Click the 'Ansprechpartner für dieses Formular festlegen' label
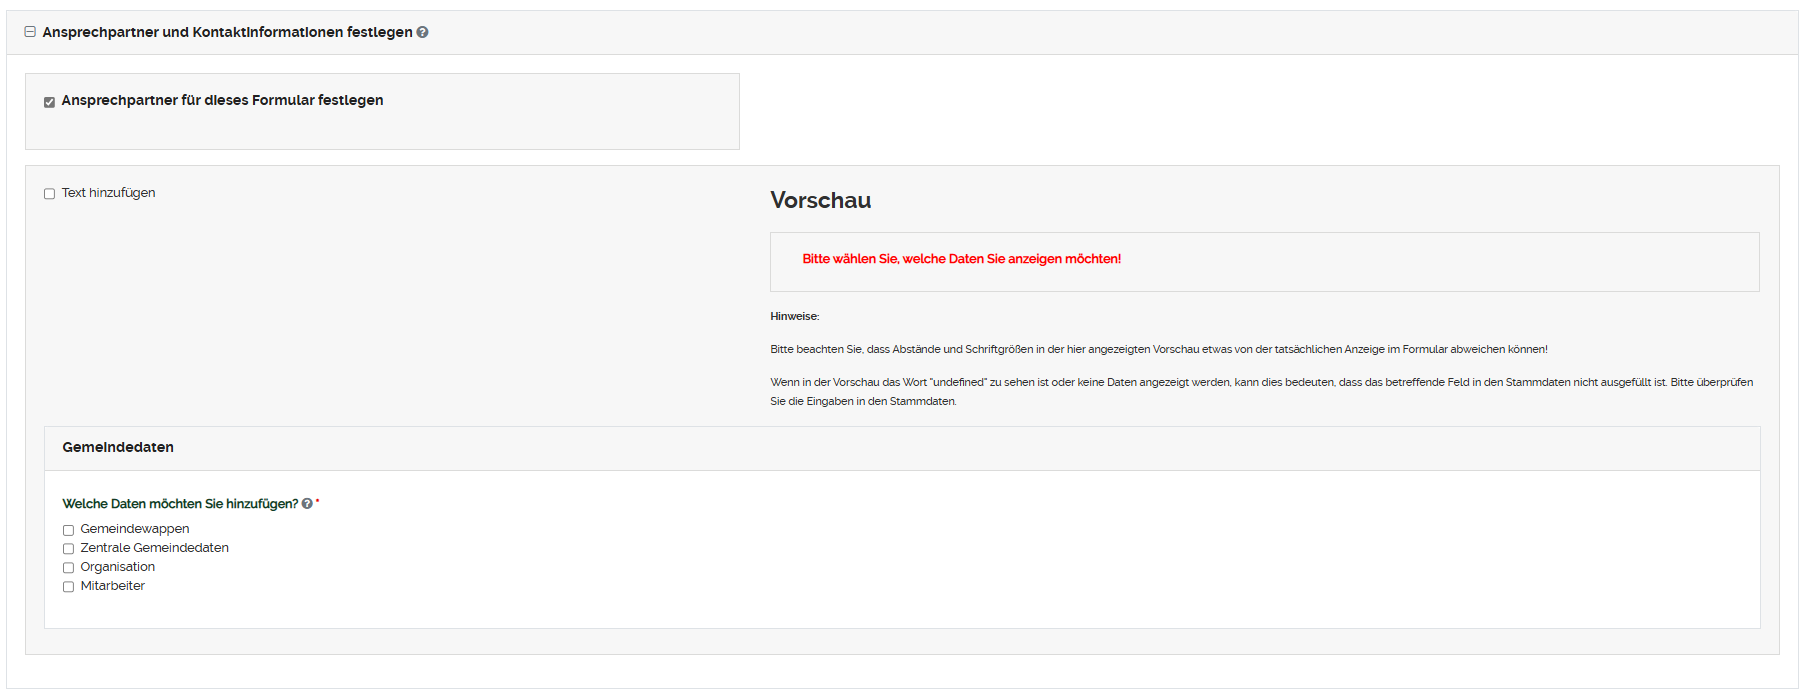The image size is (1806, 696). (x=222, y=100)
